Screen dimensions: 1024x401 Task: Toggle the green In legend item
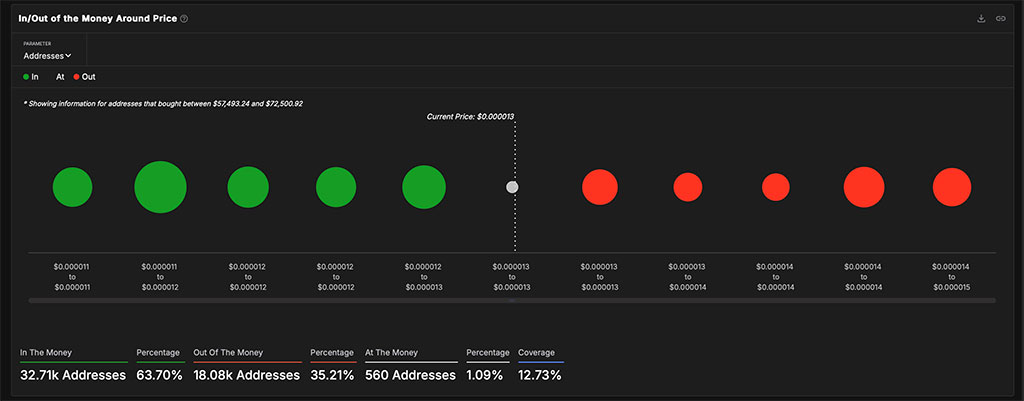coord(31,76)
